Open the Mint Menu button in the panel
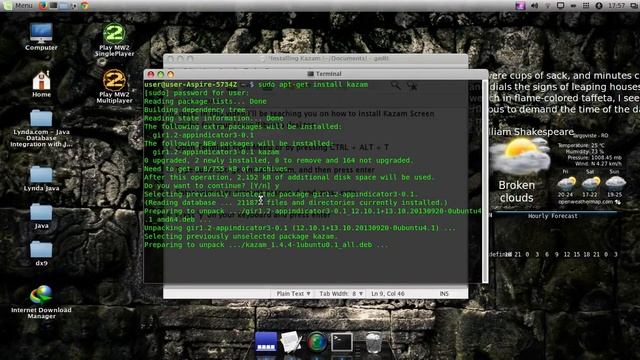 click(18, 5)
